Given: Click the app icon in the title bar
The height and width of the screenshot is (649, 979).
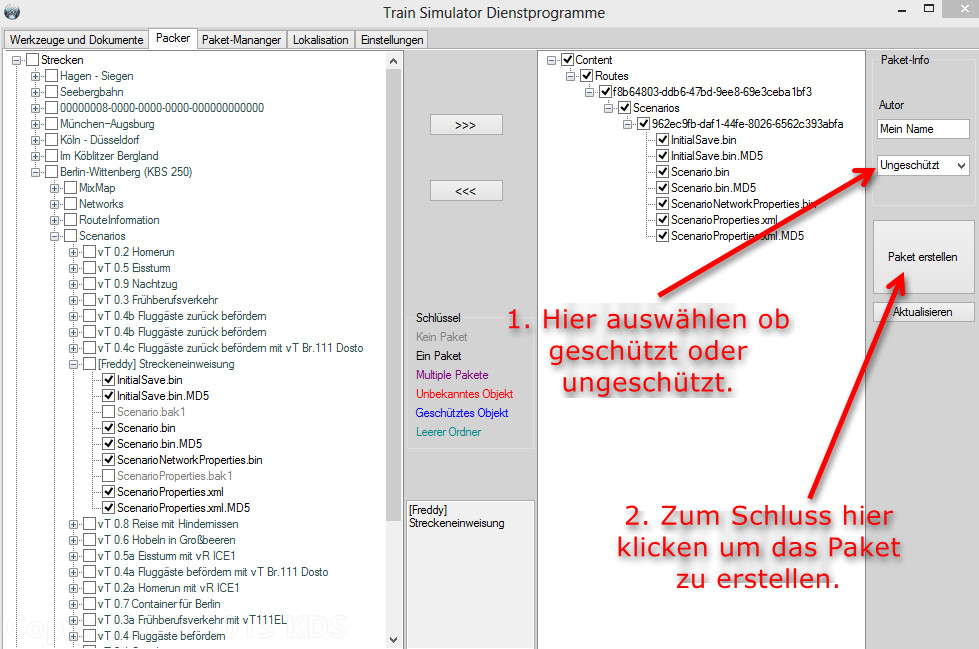Looking at the screenshot, I should (12, 13).
